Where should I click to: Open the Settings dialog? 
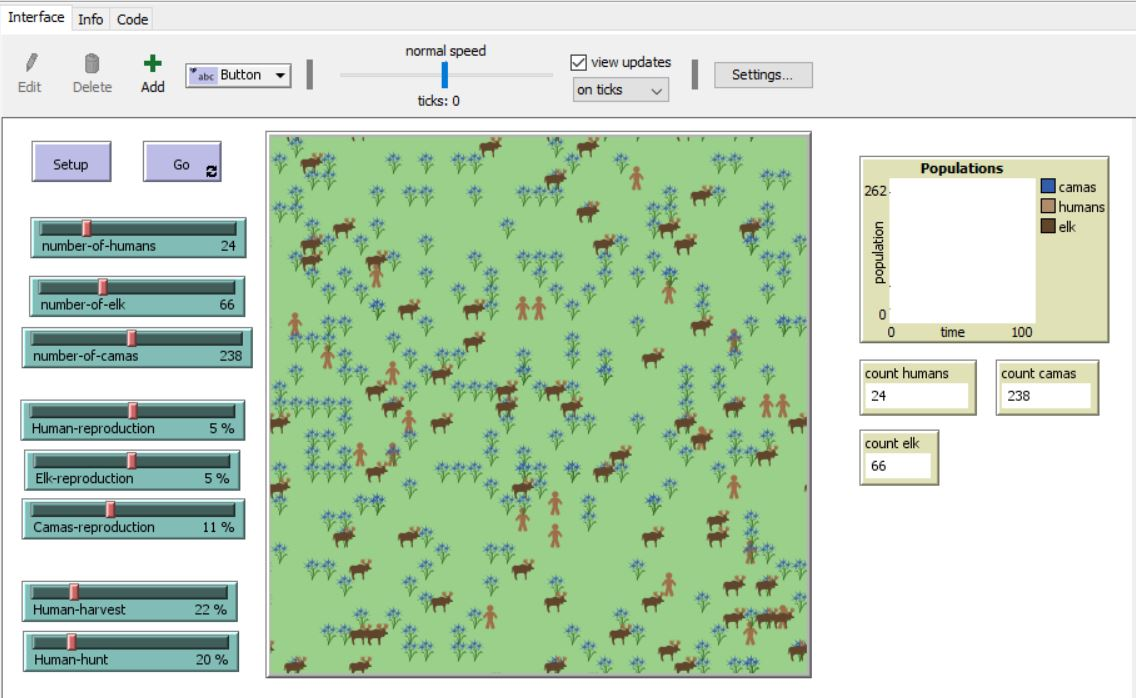(x=762, y=75)
